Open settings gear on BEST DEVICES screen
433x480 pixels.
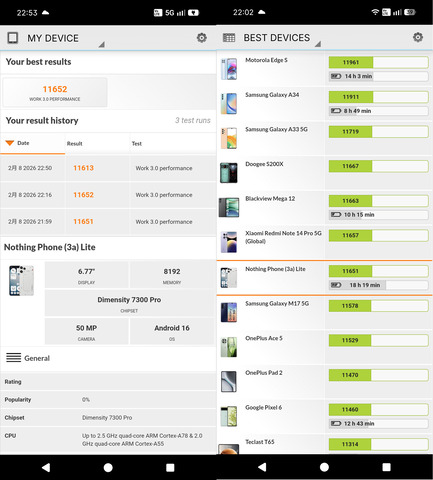(418, 37)
